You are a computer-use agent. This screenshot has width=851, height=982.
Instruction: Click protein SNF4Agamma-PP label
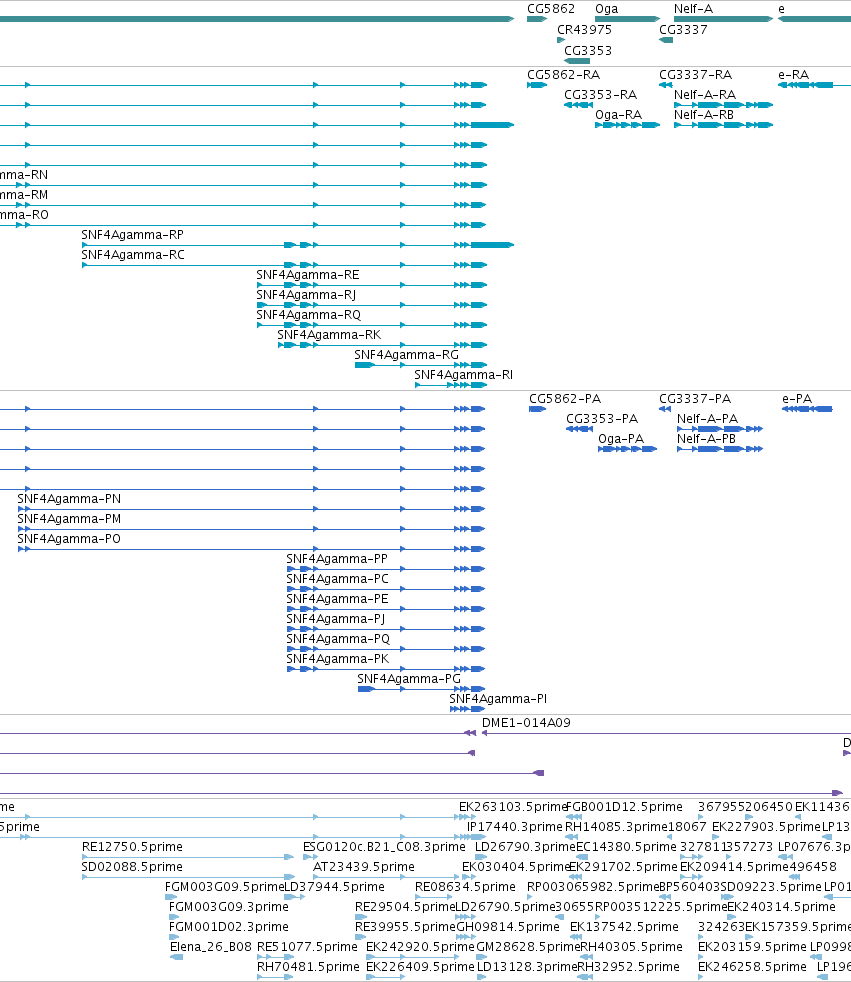tap(337, 559)
